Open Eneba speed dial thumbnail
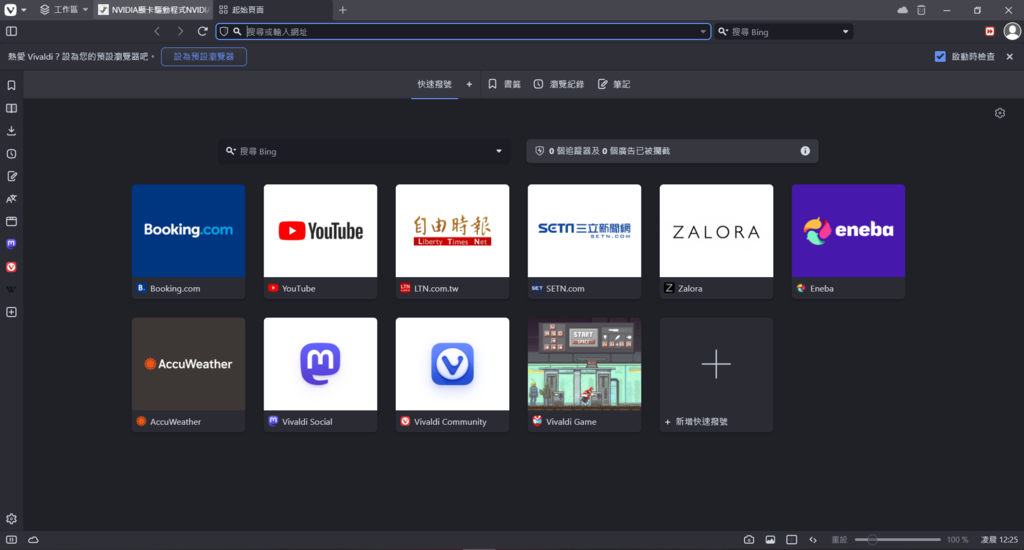 (848, 231)
